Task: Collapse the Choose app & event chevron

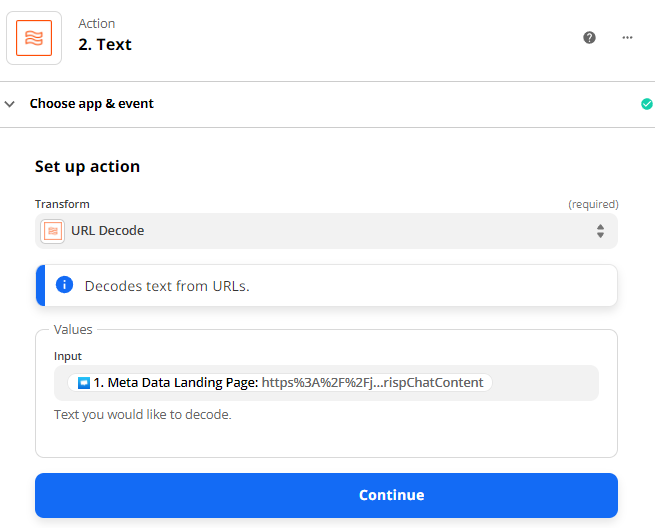Action: point(10,104)
